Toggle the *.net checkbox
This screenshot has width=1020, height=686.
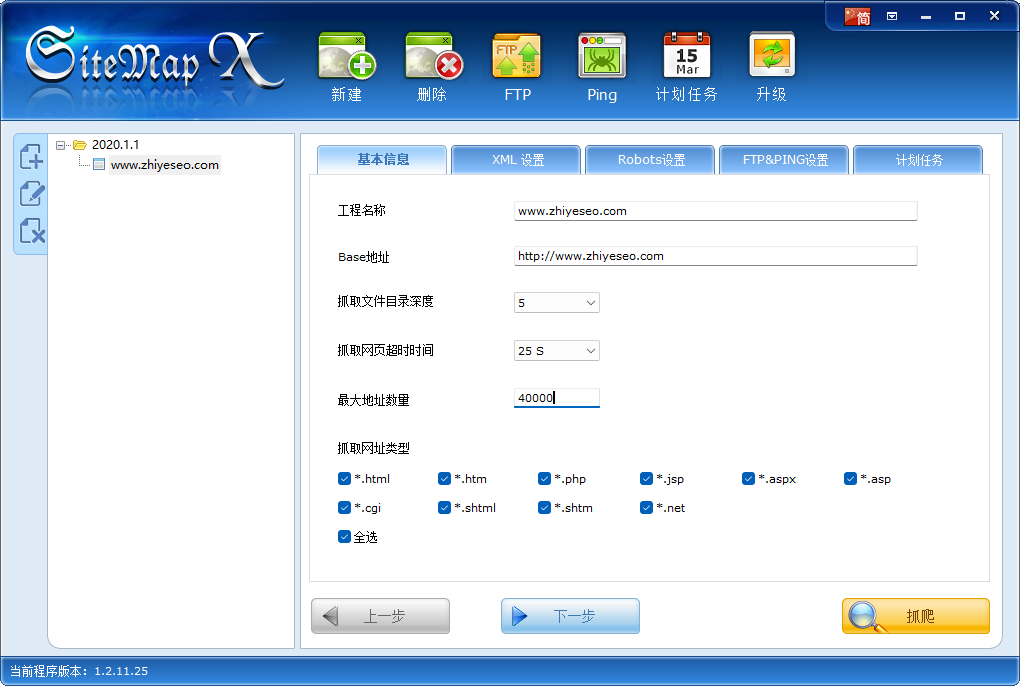(646, 507)
